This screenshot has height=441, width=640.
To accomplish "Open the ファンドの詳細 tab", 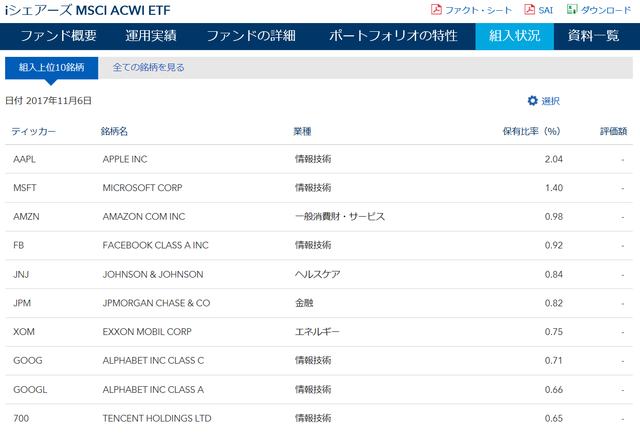I will click(251, 36).
